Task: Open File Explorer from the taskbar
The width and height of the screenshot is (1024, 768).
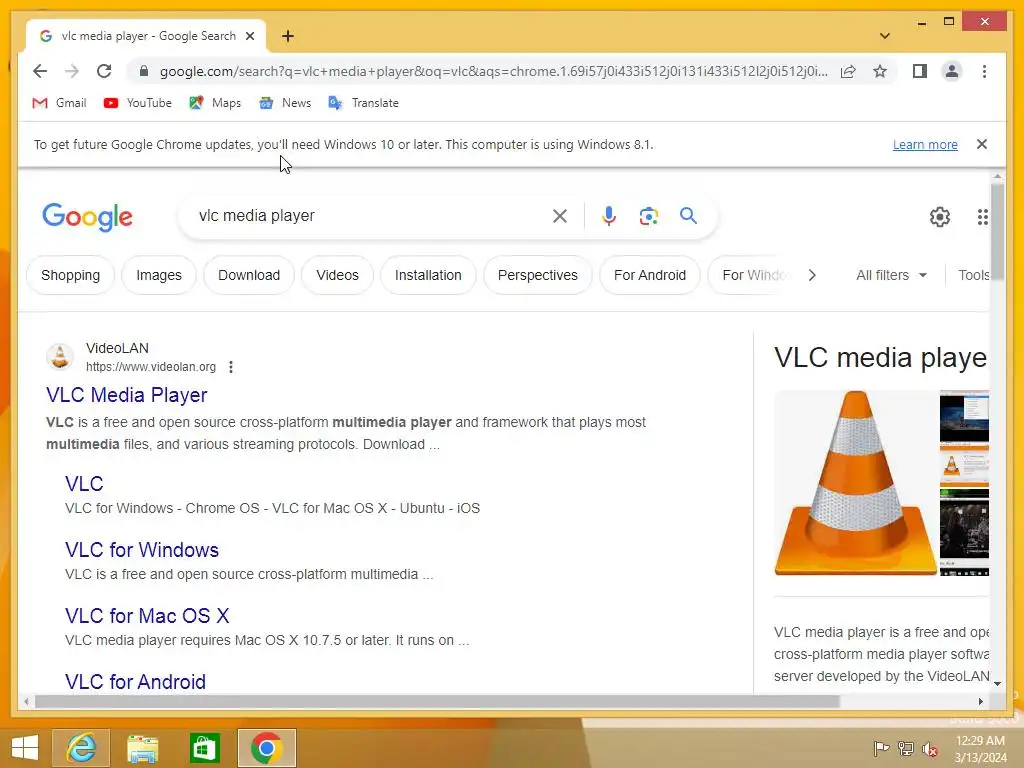Action: point(142,748)
